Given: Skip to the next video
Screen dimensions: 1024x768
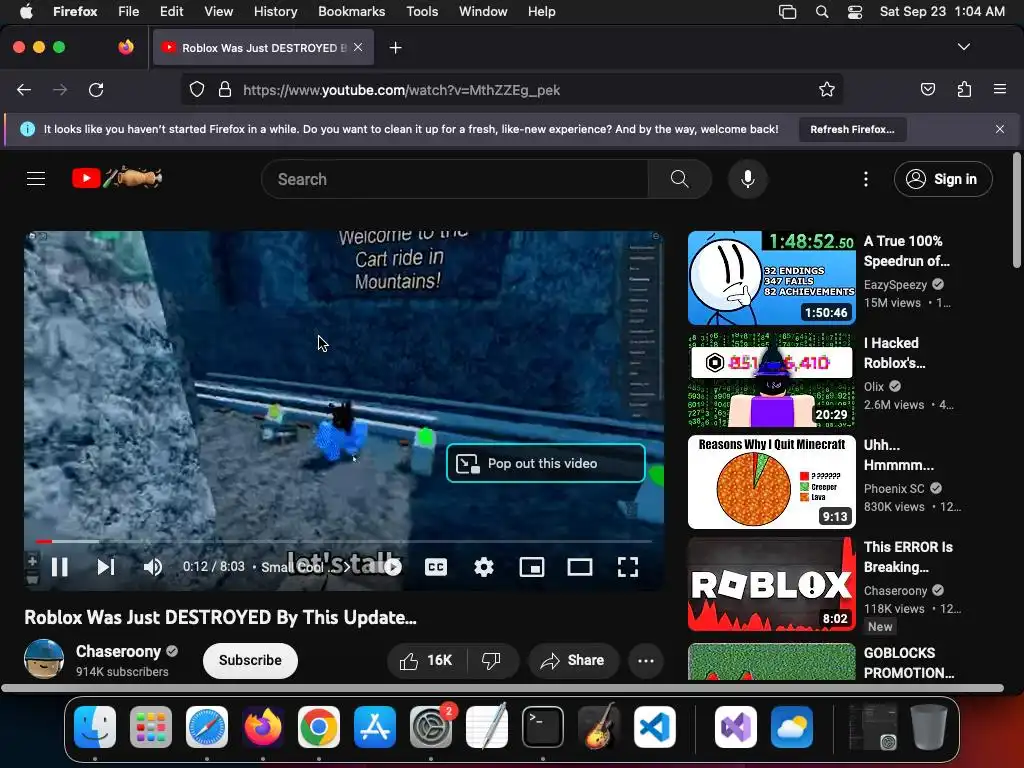Looking at the screenshot, I should pos(106,567).
